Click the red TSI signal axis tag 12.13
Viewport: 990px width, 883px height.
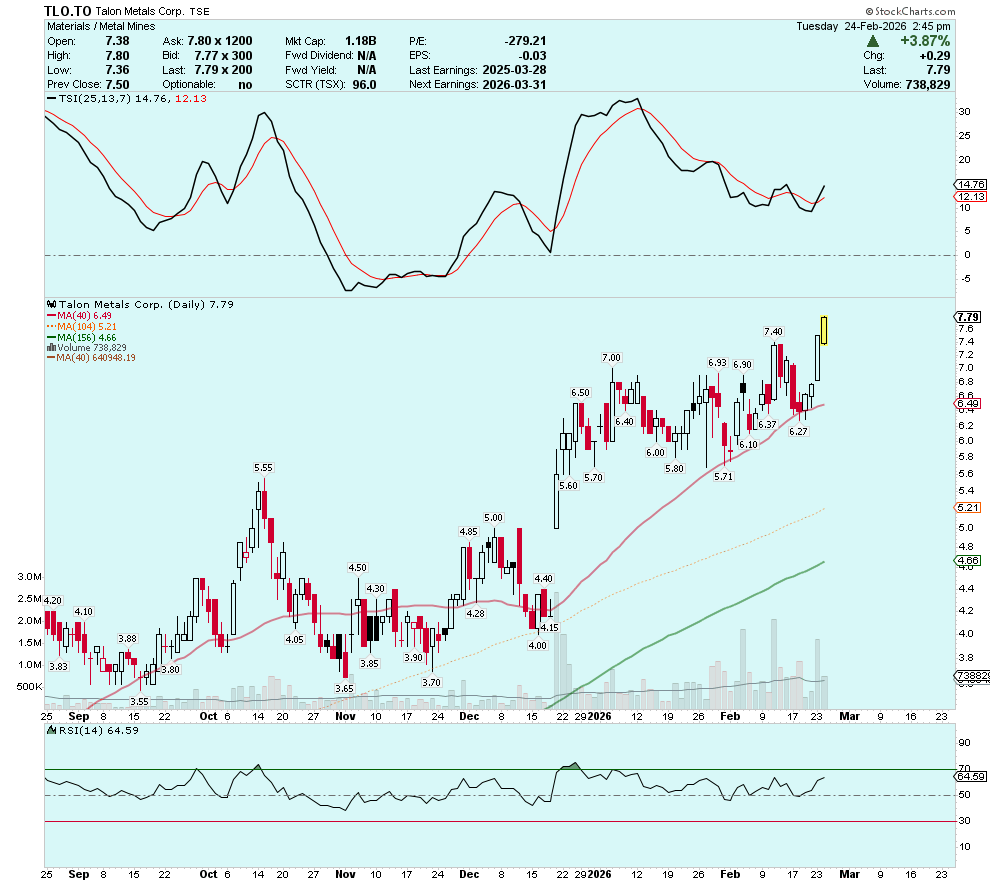970,196
